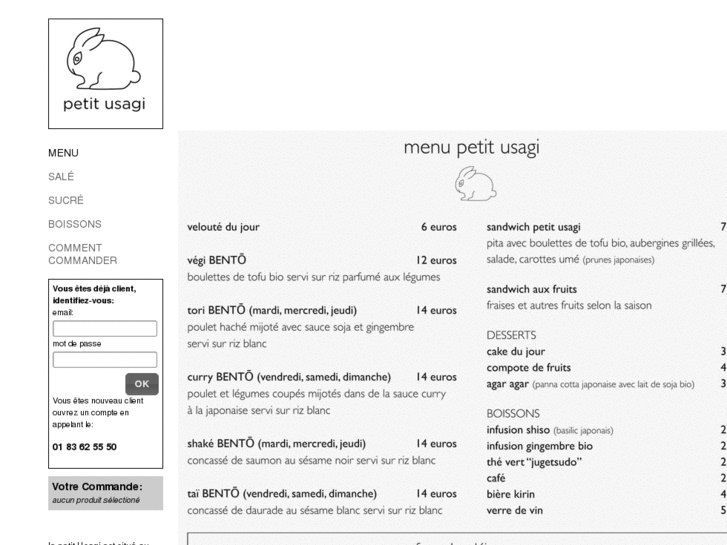Screen dimensions: 727x545
Task: Select 'taï BENTŌ' dish title
Action: [282, 494]
